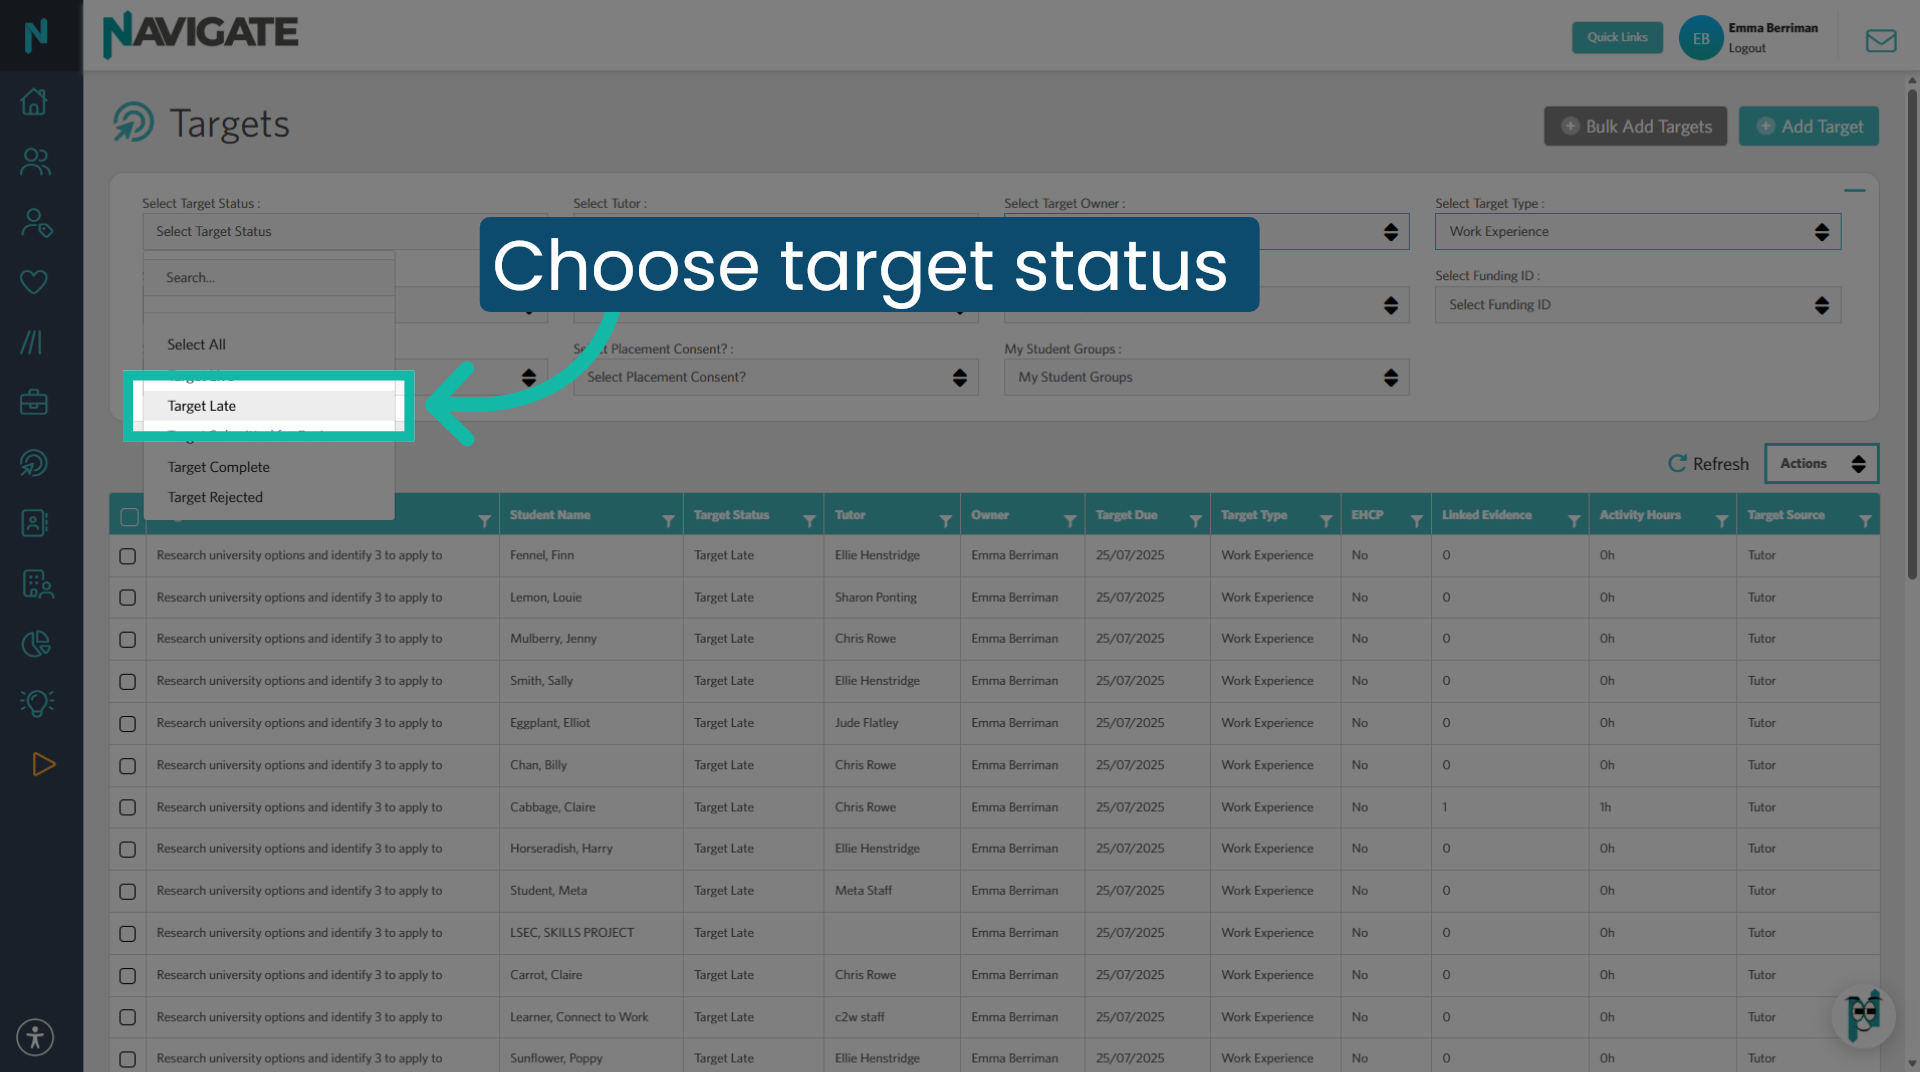Open the person search sidebar icon
Viewport: 1920px width, 1072px height.
[36, 222]
